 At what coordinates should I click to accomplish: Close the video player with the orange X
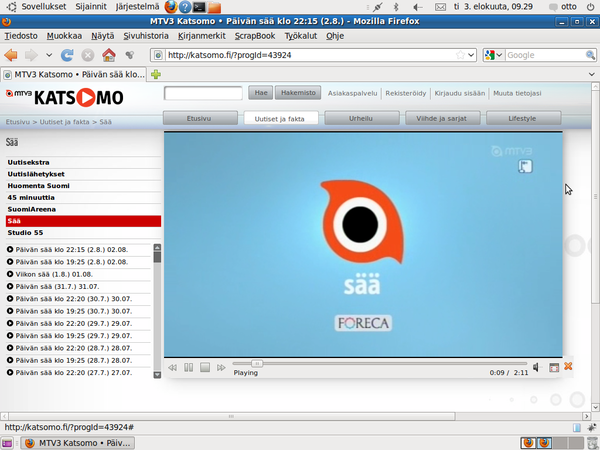coord(568,367)
